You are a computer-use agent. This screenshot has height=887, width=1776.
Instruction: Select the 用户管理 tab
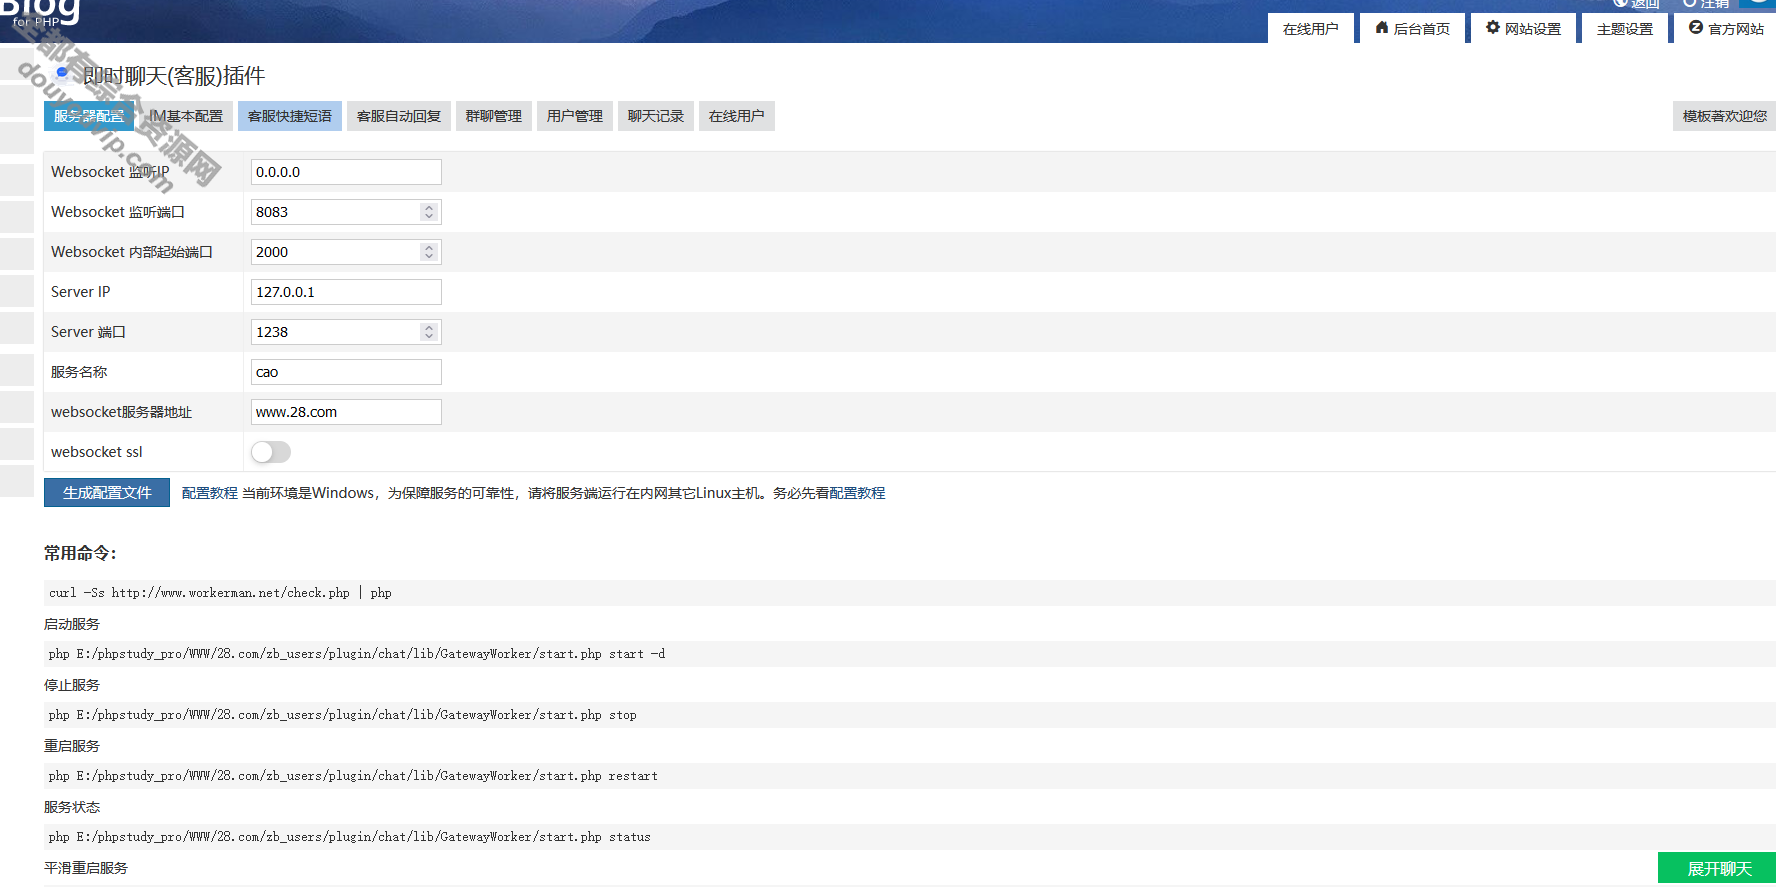(575, 116)
